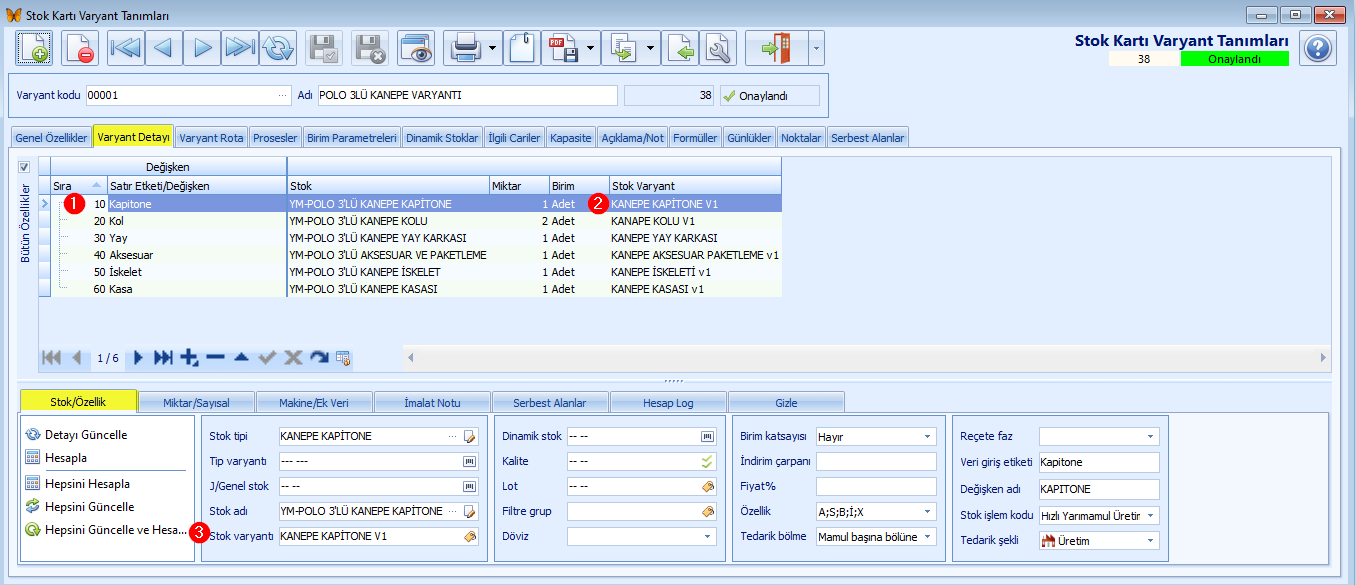Jump to last grid row in navigator

point(163,358)
